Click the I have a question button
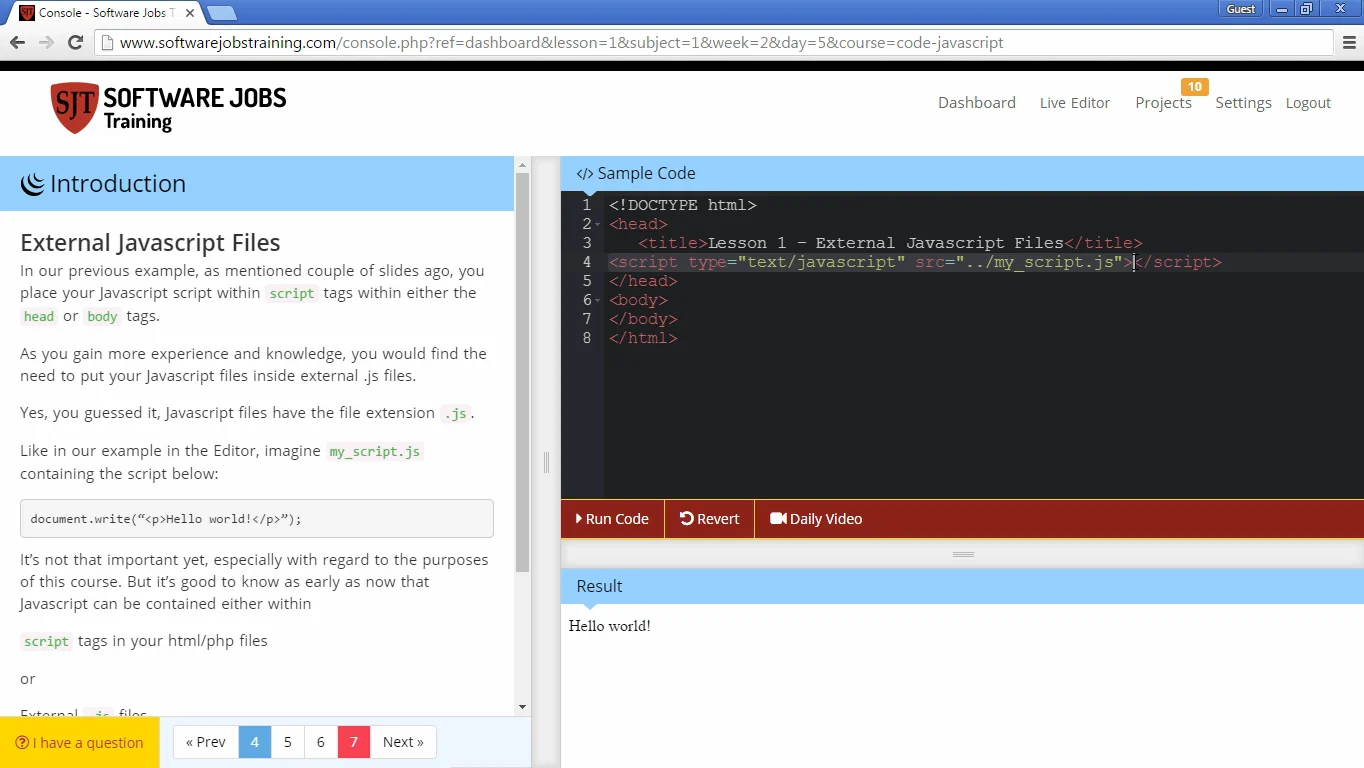 [x=80, y=742]
